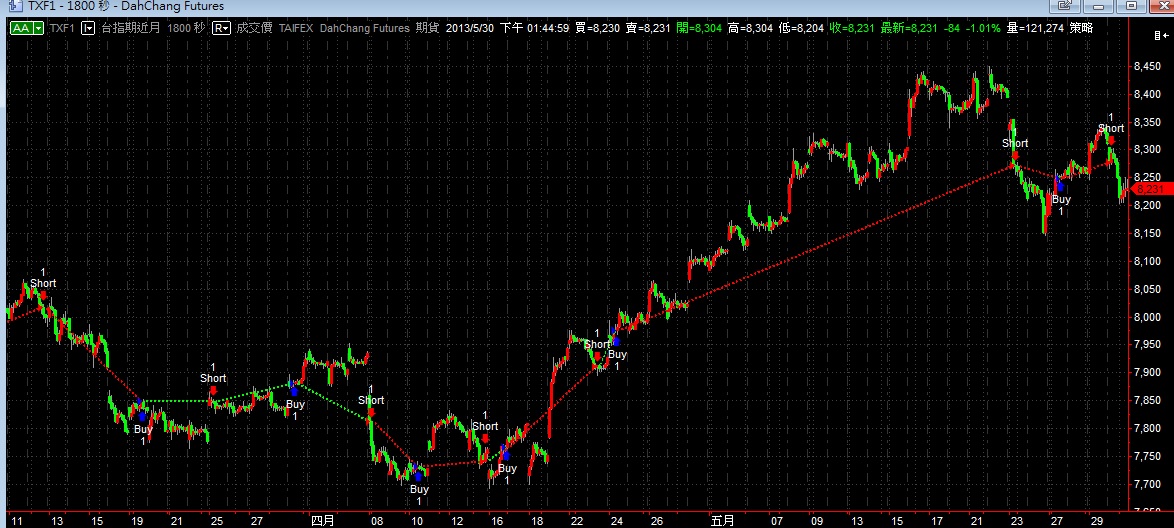Image resolution: width=1174 pixels, height=528 pixels.
Task: Click the -1.01% percent change value
Action: tap(985, 28)
